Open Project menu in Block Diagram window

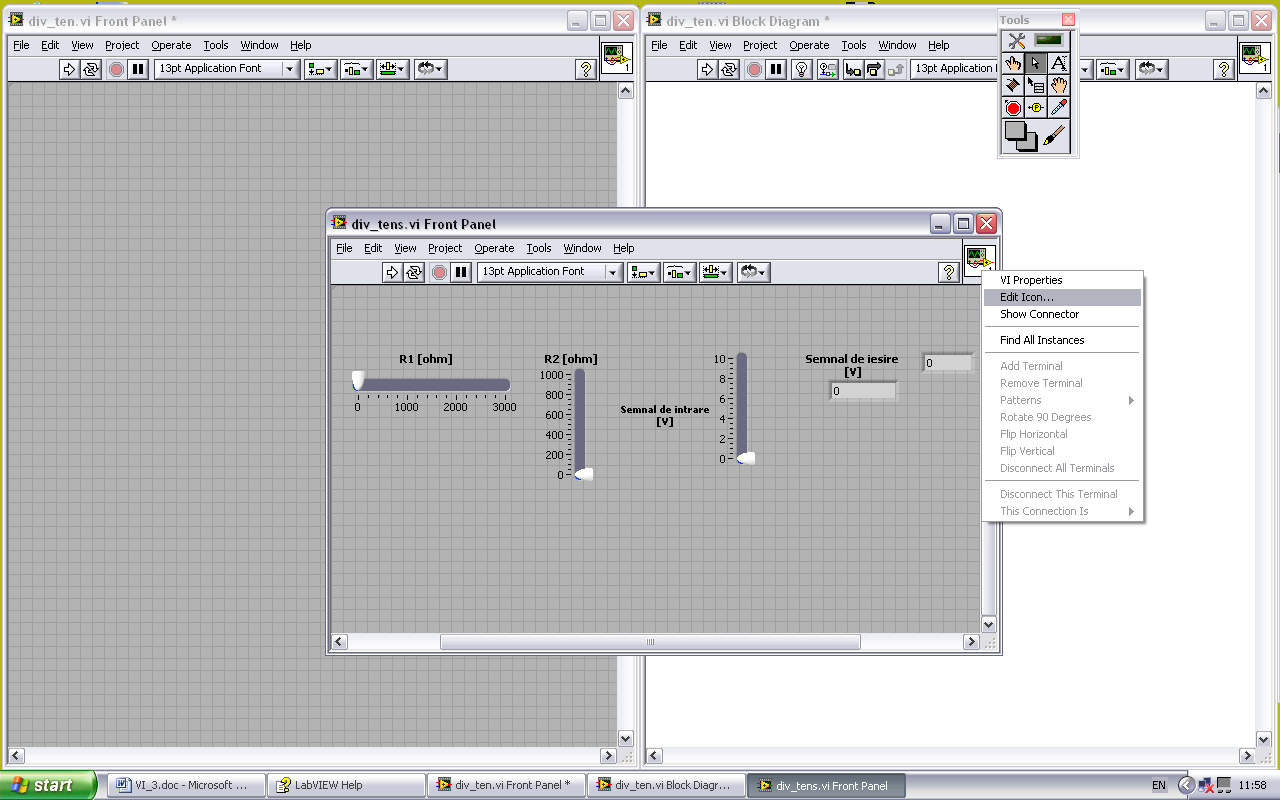pos(759,45)
